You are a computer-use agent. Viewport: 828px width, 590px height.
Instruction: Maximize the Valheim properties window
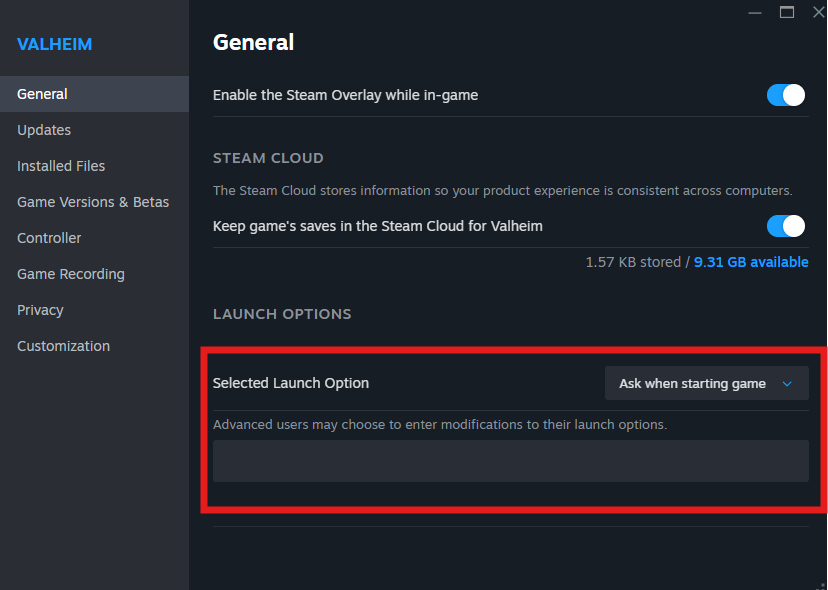pyautogui.click(x=786, y=12)
